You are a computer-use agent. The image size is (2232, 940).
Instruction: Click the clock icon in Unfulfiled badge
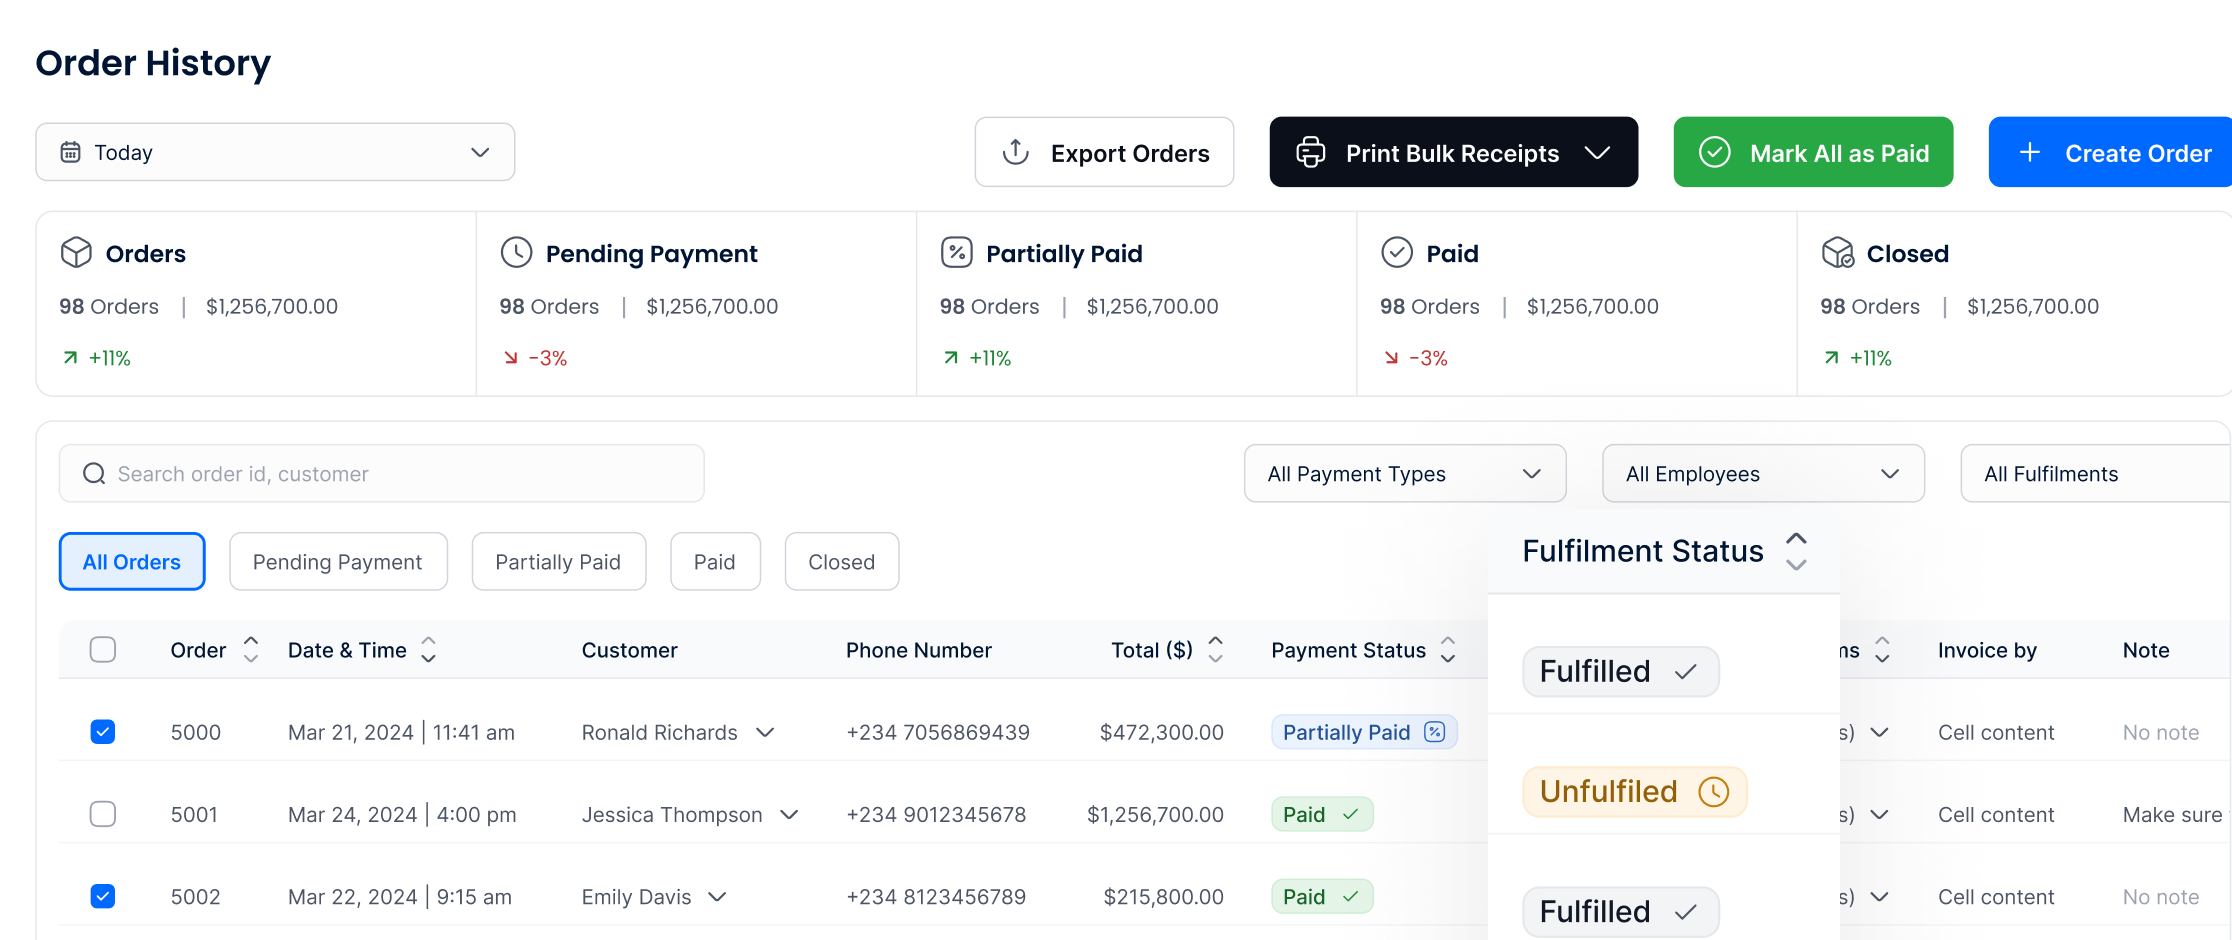[1713, 792]
